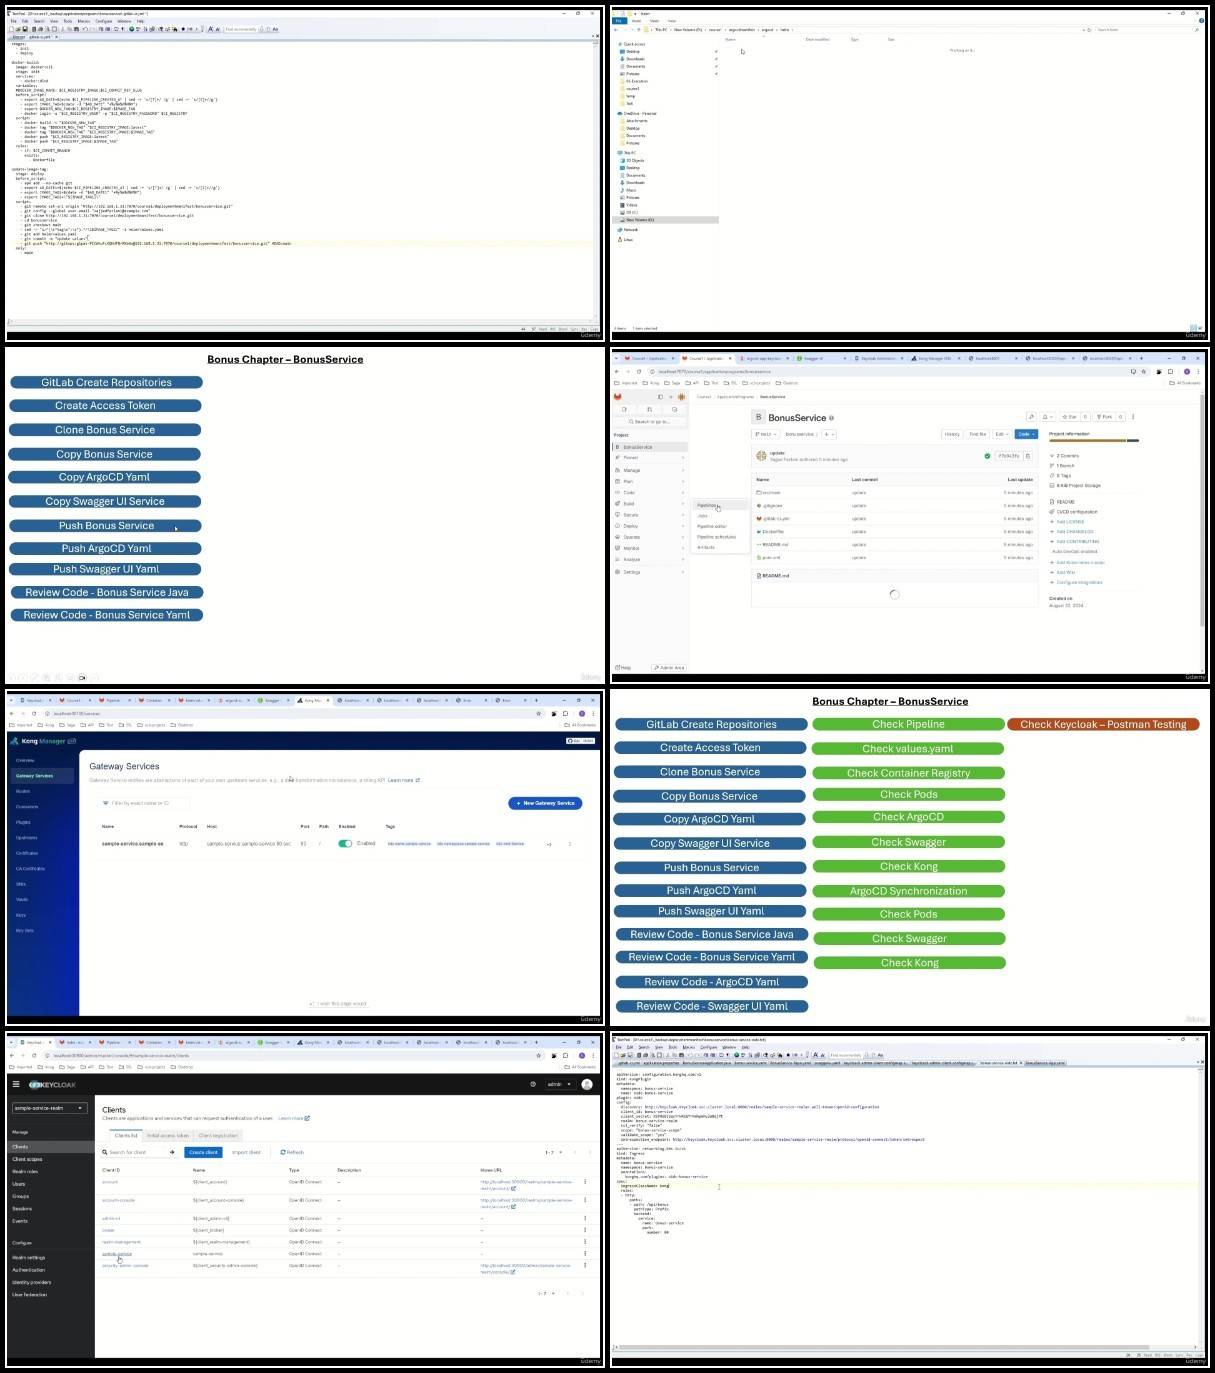The height and width of the screenshot is (1373, 1215).
Task: Open kebab menu for account client row
Action: coord(585,1182)
